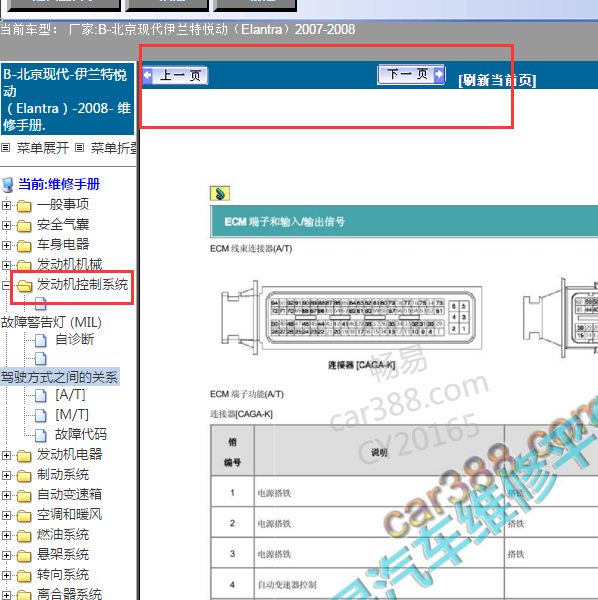Expand the 燃油系统 folder plus box
598x600 pixels.
(x=6, y=535)
